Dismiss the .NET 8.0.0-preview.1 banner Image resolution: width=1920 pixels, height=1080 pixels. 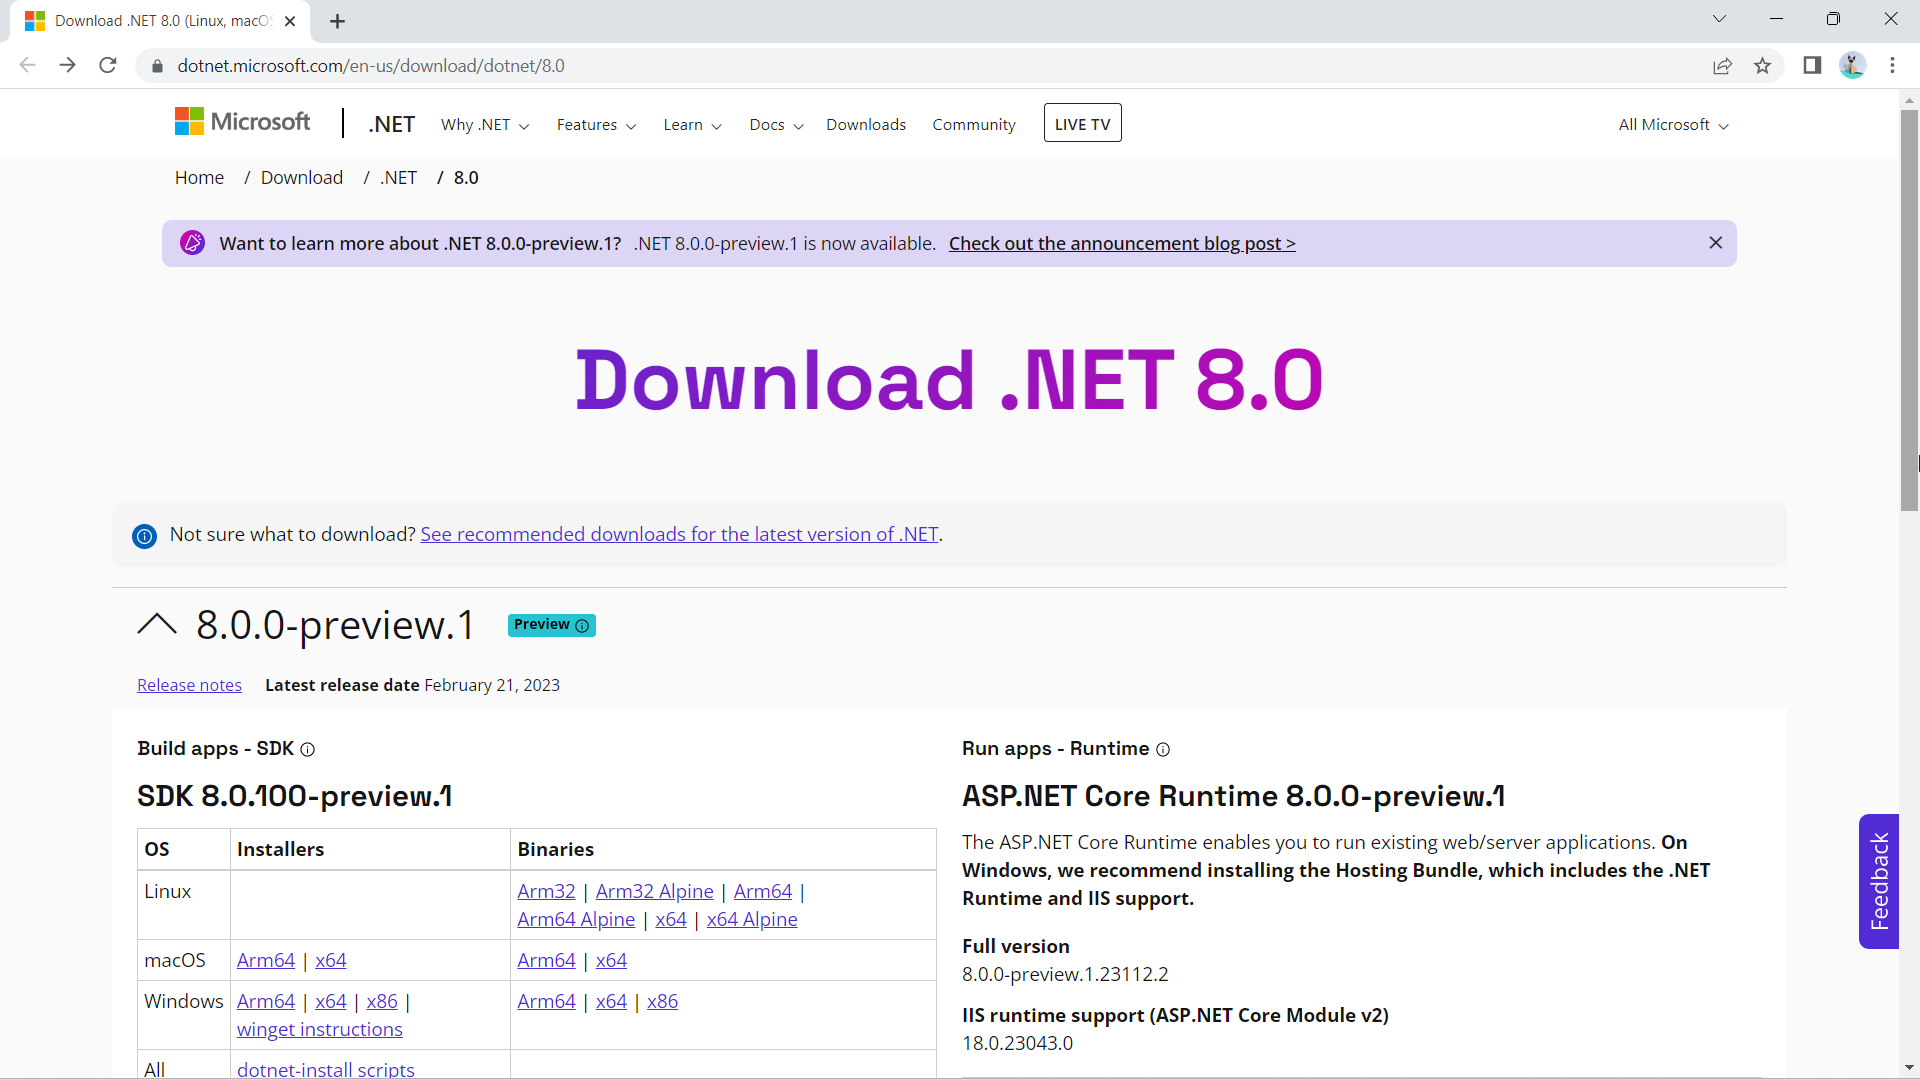1716,242
